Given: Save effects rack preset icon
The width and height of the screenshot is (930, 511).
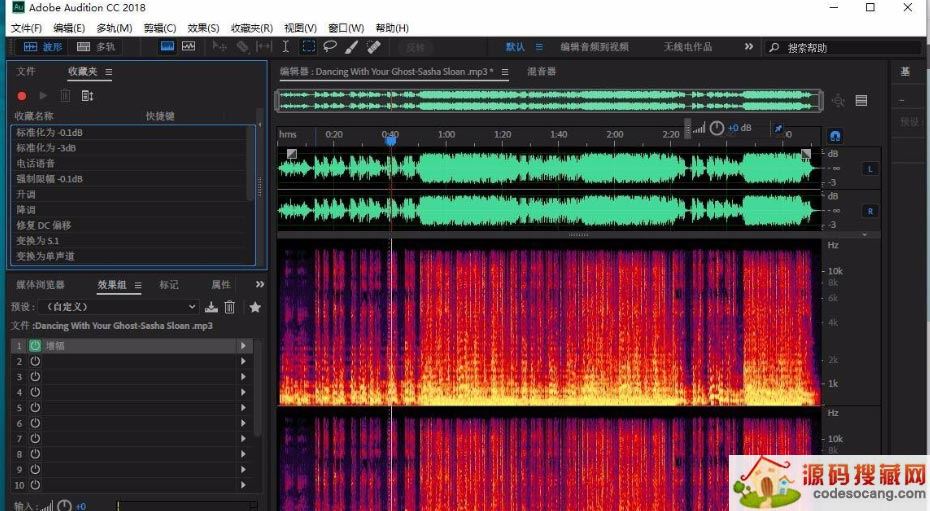Looking at the screenshot, I should [x=211, y=307].
